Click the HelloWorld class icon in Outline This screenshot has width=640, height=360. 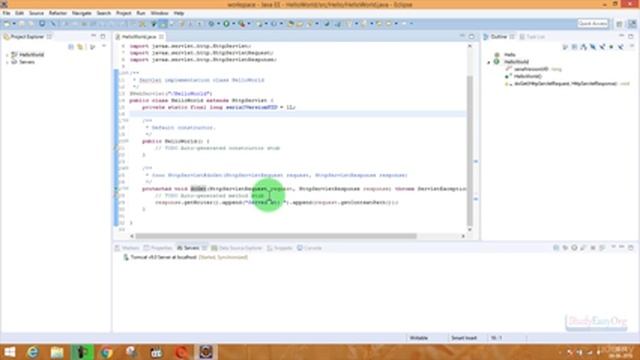point(497,62)
